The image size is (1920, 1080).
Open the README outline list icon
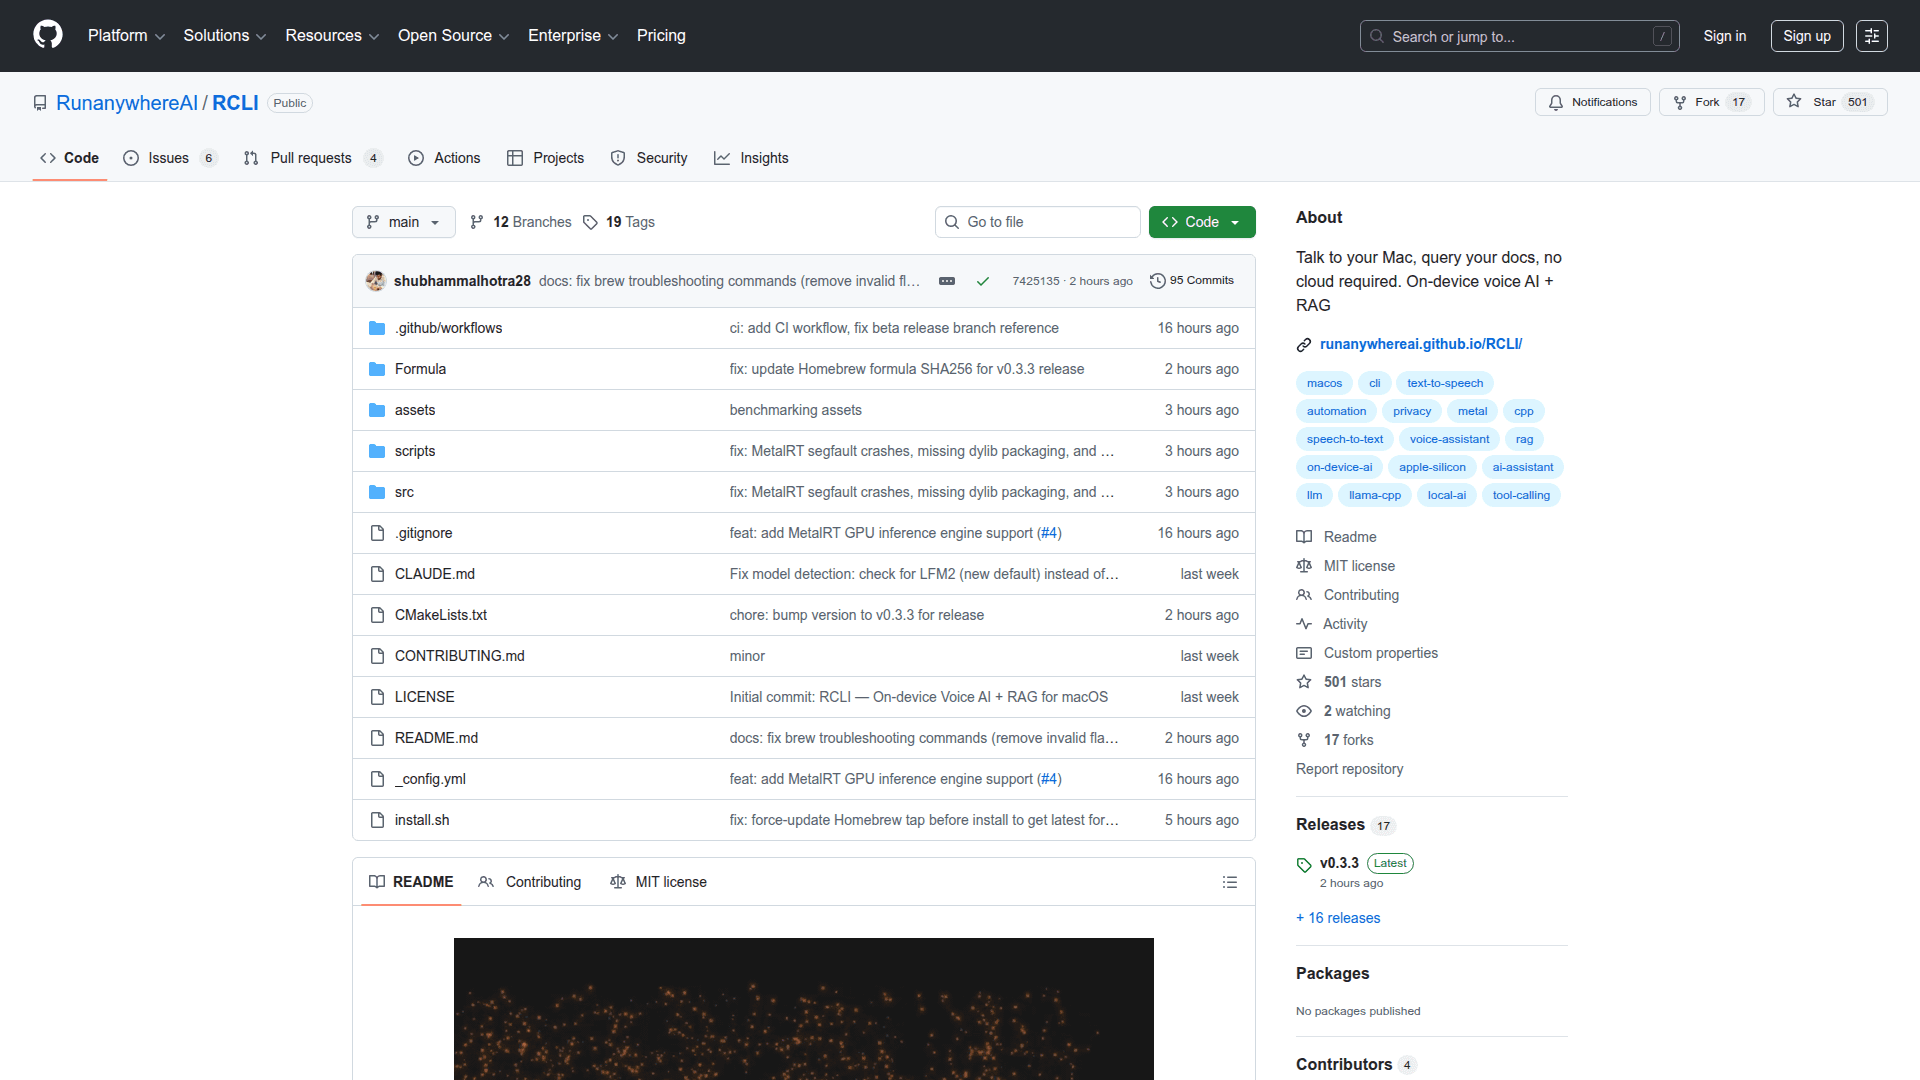coord(1229,882)
